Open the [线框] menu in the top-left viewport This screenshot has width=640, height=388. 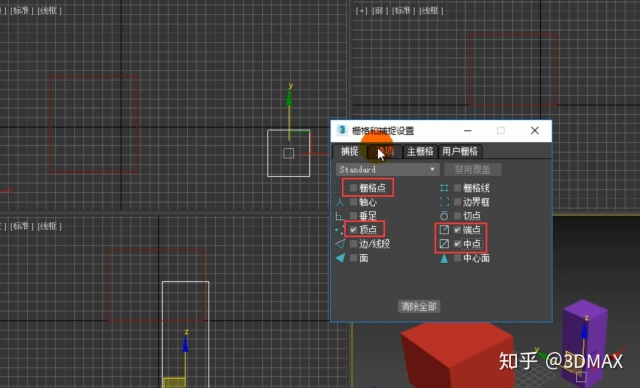49,11
